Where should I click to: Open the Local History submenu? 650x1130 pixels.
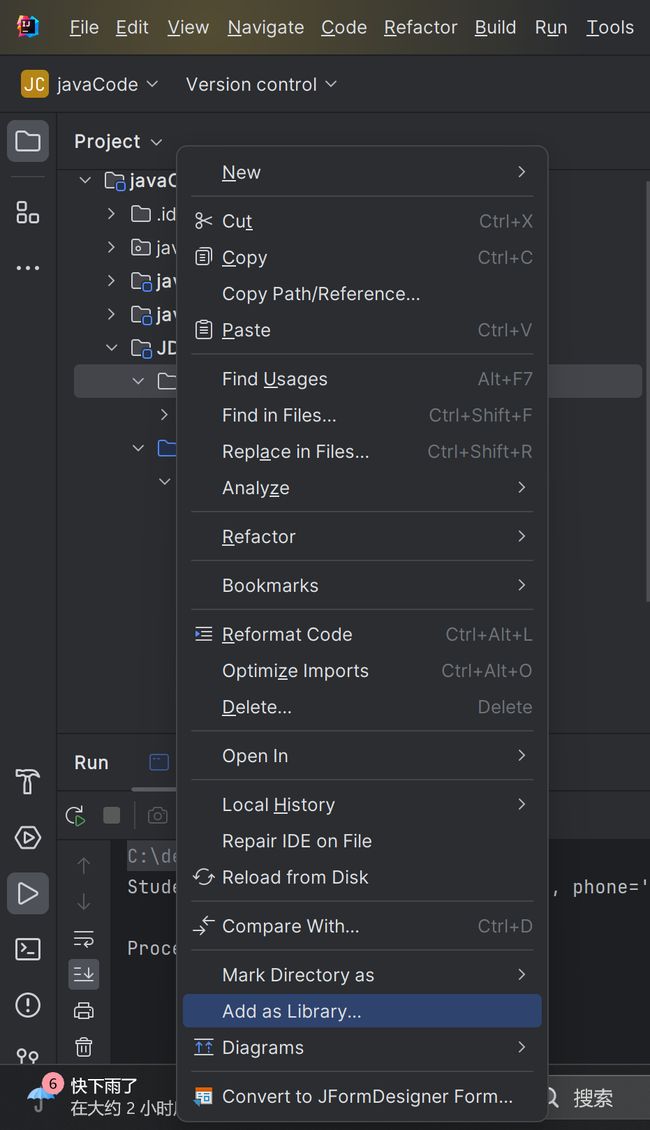362,805
